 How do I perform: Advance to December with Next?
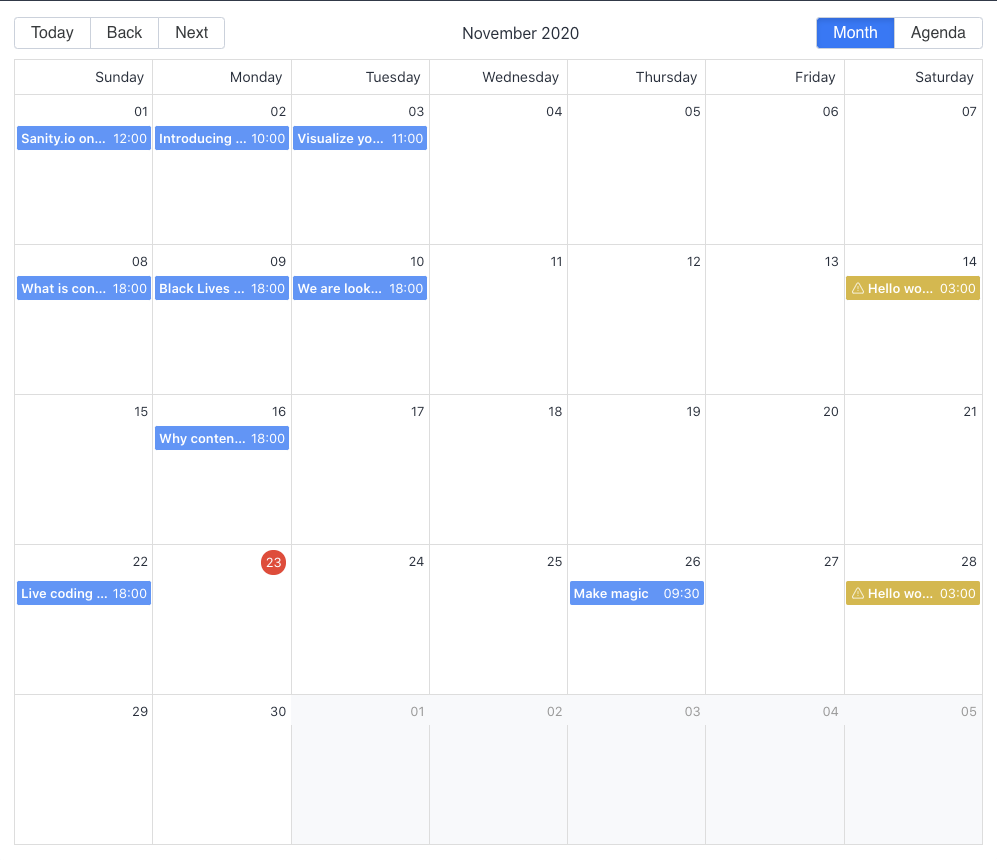(x=191, y=32)
